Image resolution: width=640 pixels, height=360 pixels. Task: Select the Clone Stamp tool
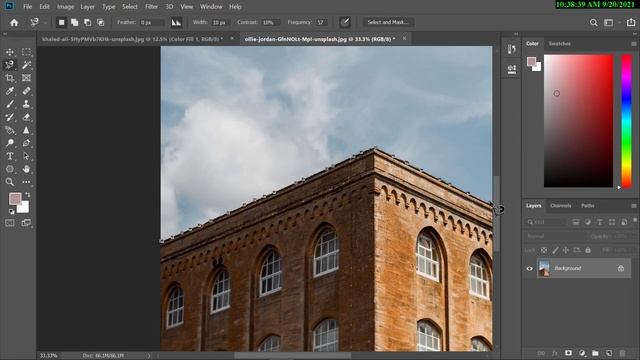click(26, 104)
